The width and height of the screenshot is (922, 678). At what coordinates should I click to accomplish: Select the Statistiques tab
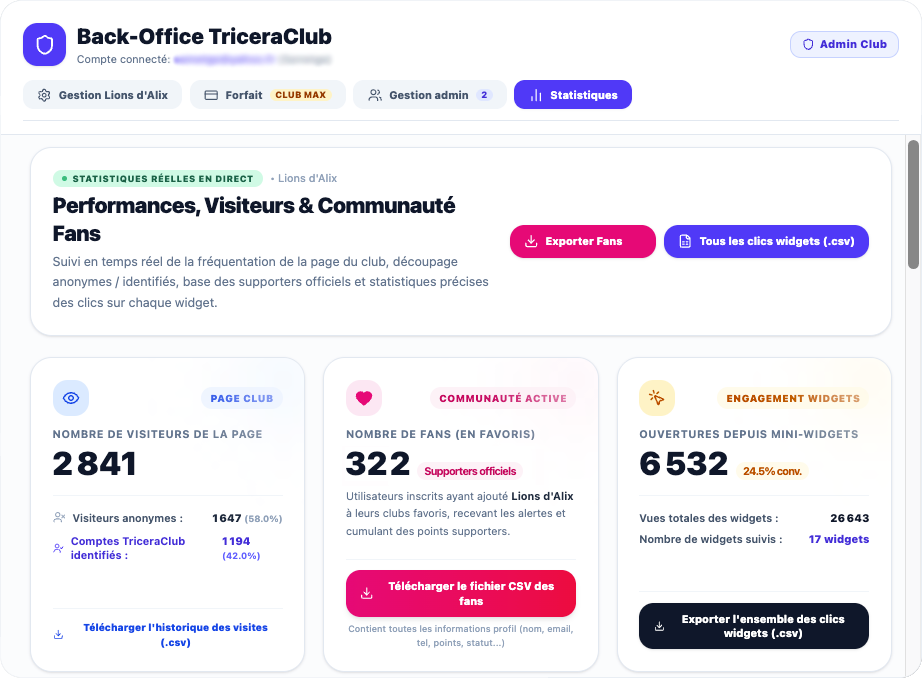pos(573,95)
